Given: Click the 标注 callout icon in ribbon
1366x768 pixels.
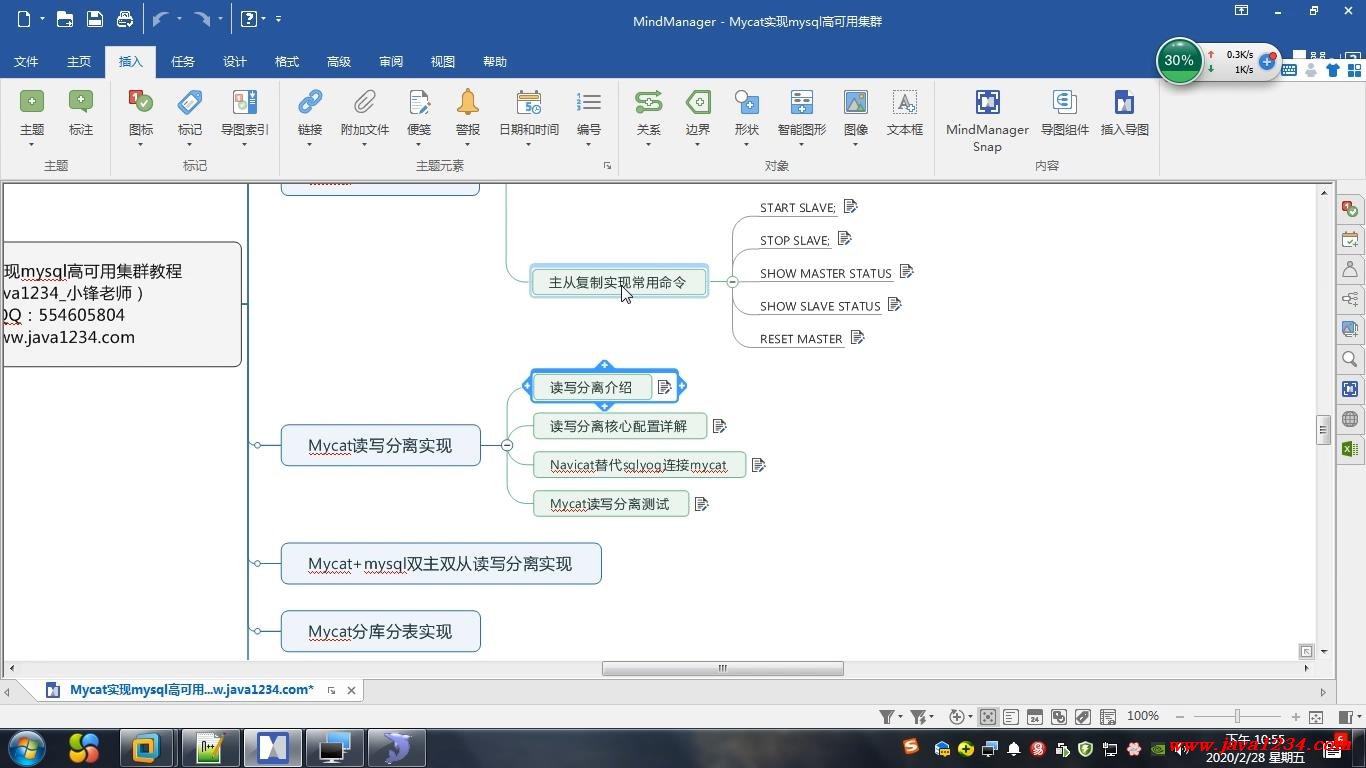Looking at the screenshot, I should [81, 102].
